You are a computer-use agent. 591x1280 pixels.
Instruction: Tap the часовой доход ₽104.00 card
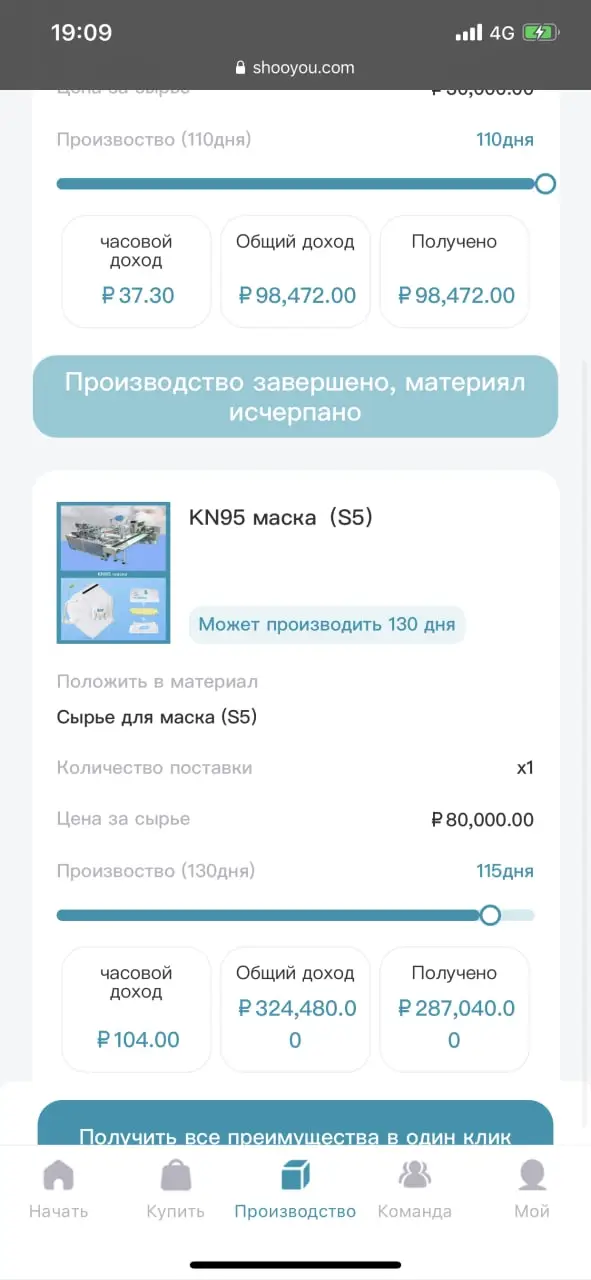137,1009
